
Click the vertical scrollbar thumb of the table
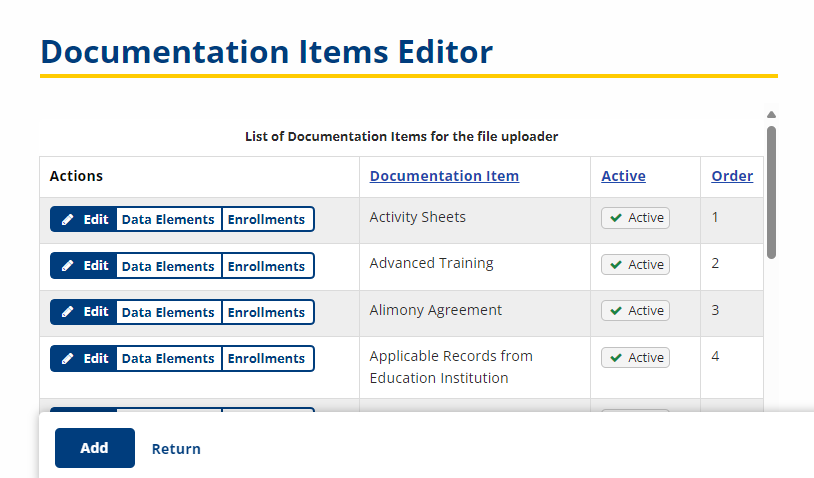coord(771,193)
